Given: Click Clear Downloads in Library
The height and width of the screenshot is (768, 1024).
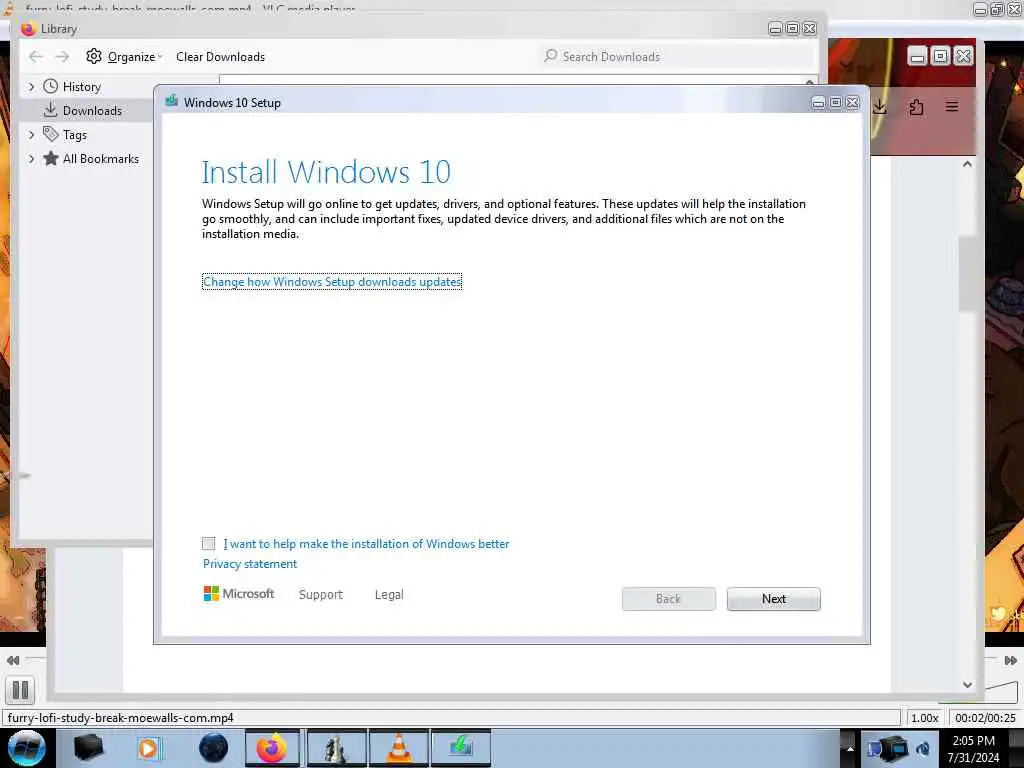Looking at the screenshot, I should 220,57.
